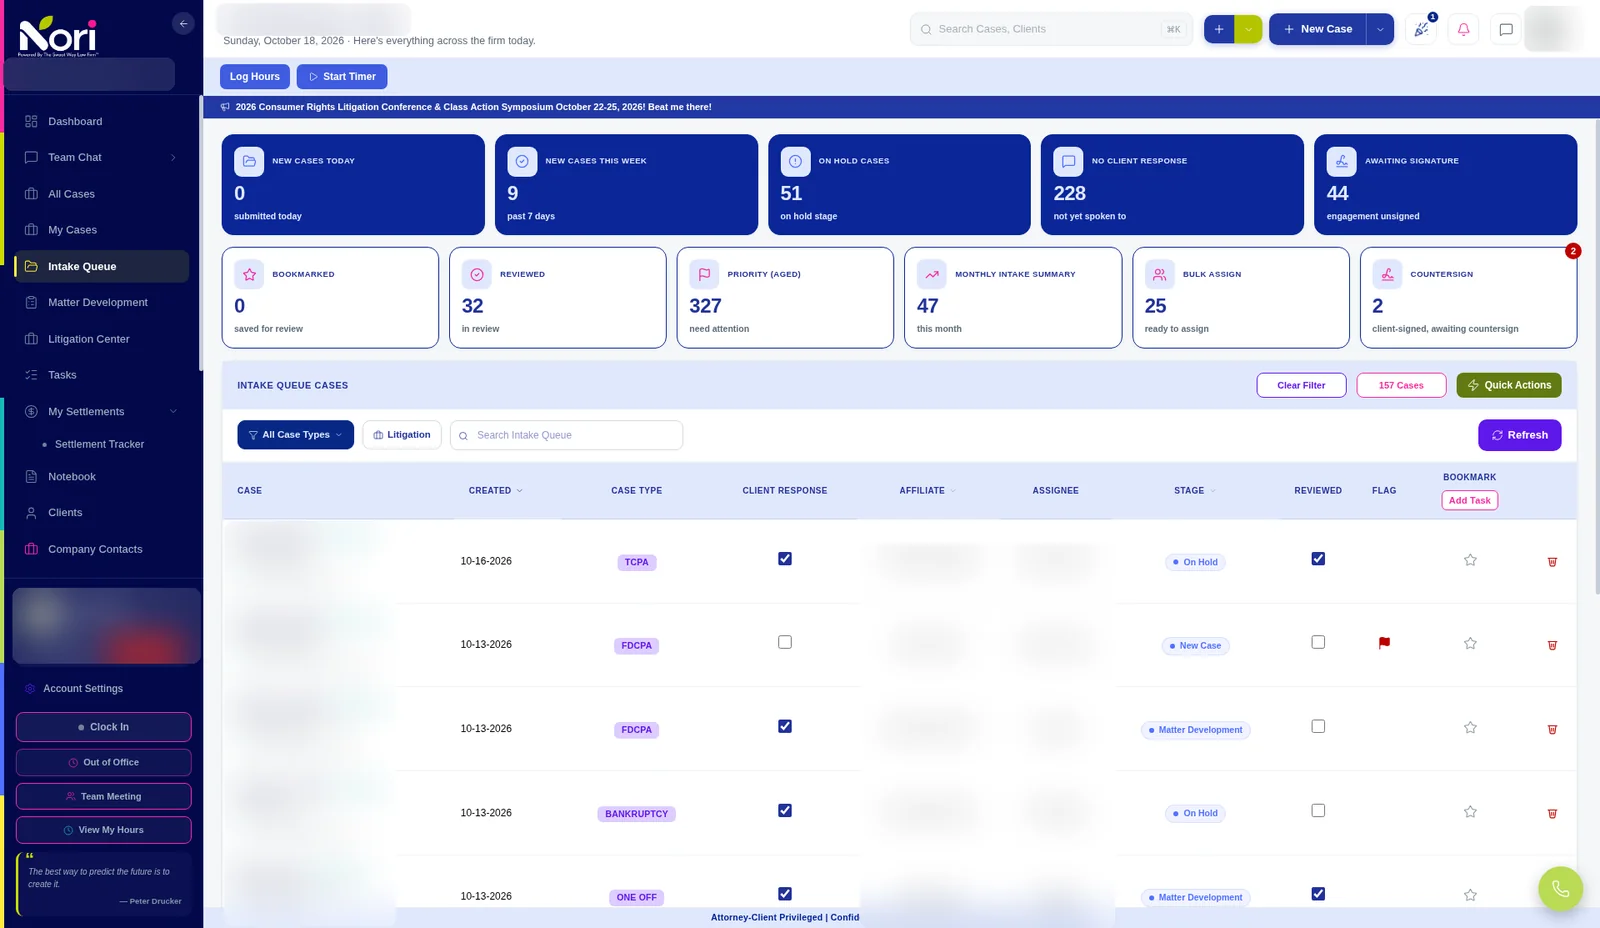Click the celebration icon with badge
Image resolution: width=1600 pixels, height=928 pixels.
point(1421,29)
